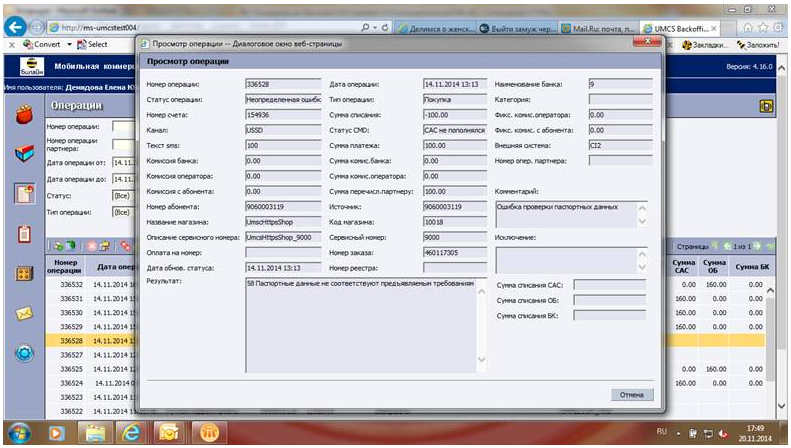Switch to the "Делимся о женск..." browser tab

click(436, 29)
